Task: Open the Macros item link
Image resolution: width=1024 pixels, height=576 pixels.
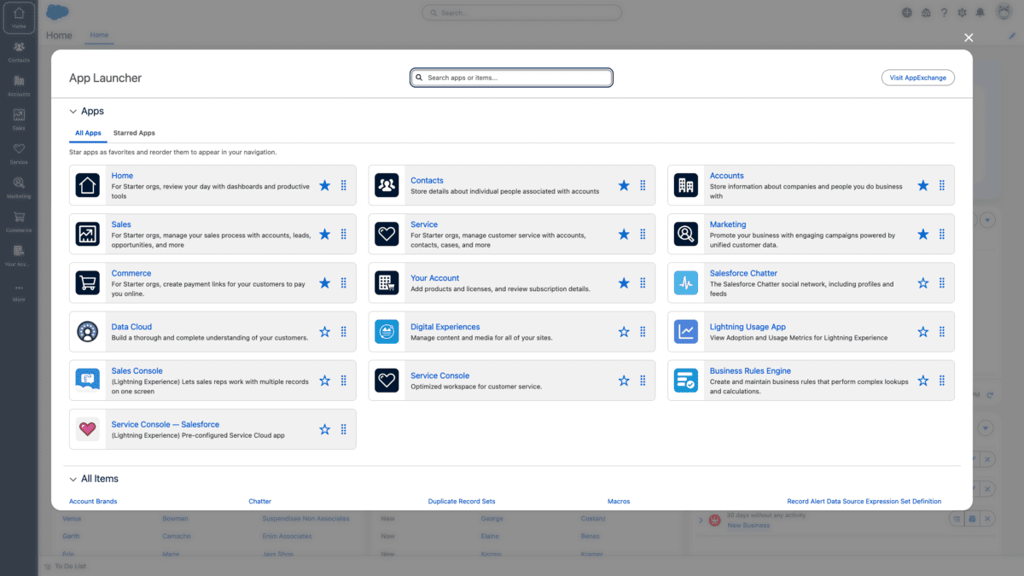Action: click(x=618, y=502)
